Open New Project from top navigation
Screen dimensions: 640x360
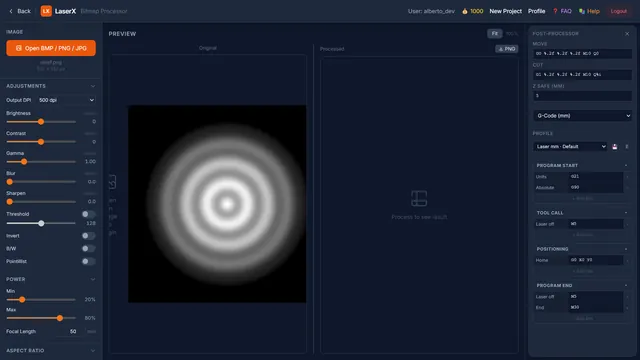point(505,11)
